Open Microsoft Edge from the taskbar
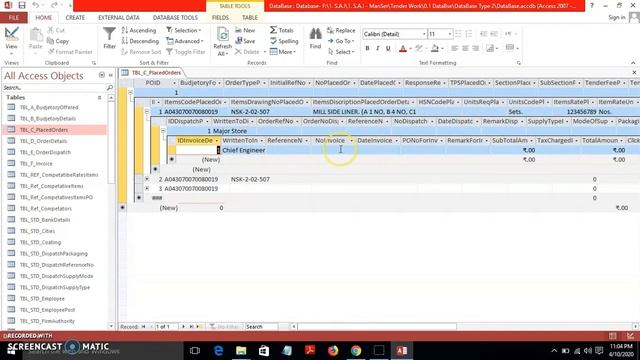The width and height of the screenshot is (640, 360). click(x=218, y=350)
